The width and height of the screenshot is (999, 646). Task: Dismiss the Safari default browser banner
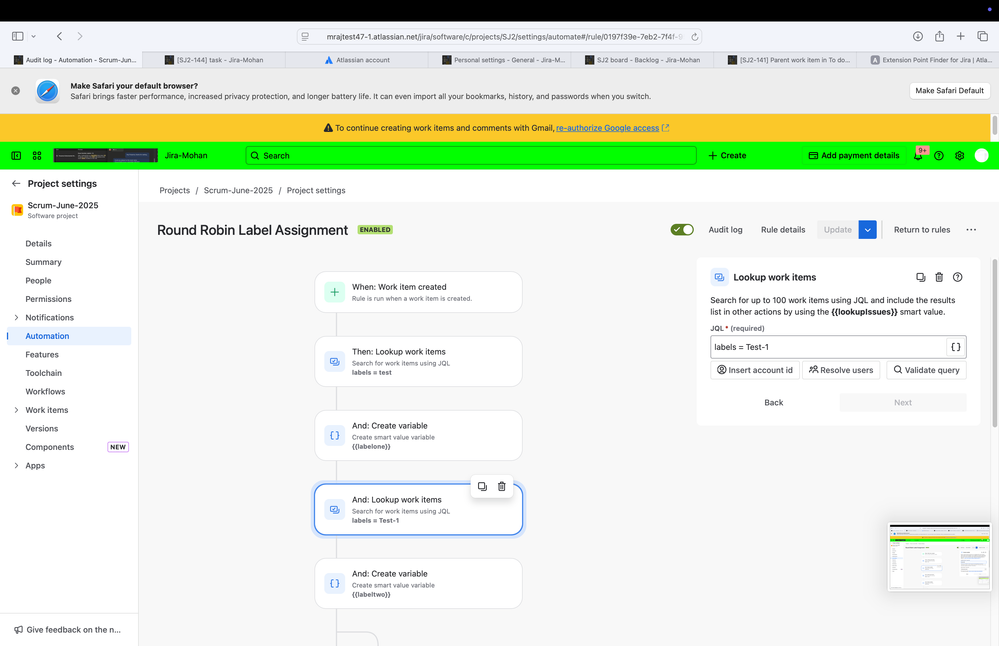pos(15,90)
